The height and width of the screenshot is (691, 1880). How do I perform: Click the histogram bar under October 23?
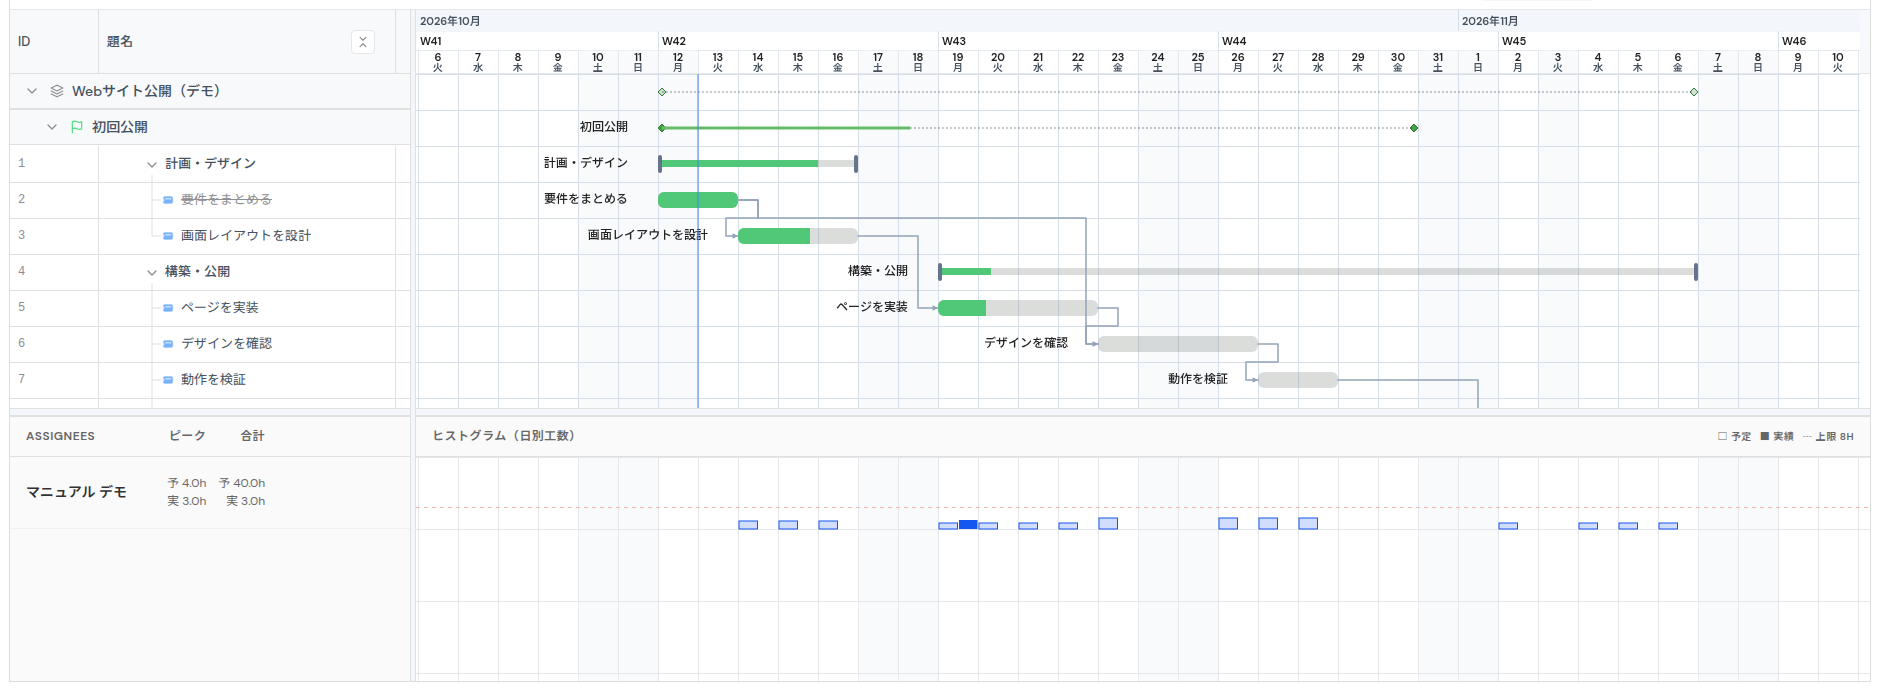coord(1108,523)
